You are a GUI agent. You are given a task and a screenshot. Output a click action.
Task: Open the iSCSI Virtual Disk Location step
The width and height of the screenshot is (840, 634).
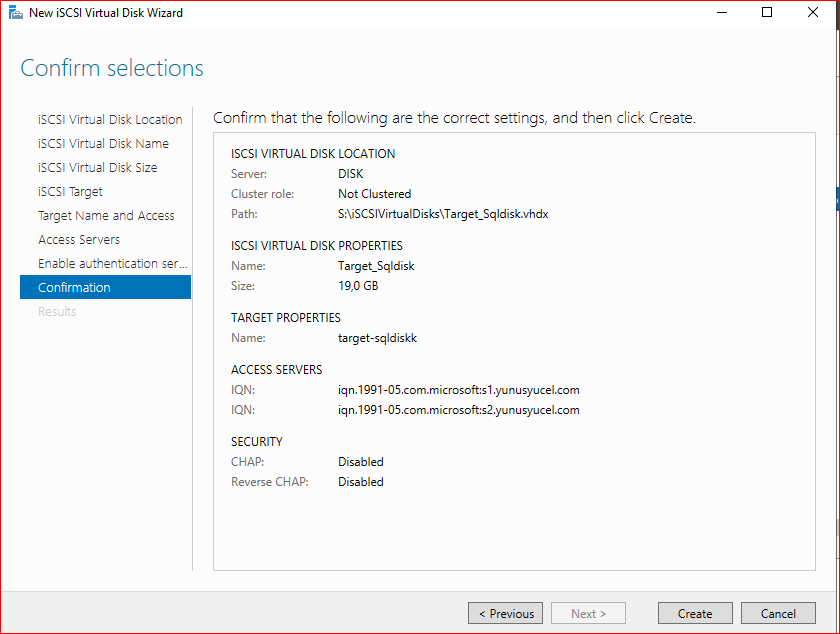pyautogui.click(x=110, y=120)
